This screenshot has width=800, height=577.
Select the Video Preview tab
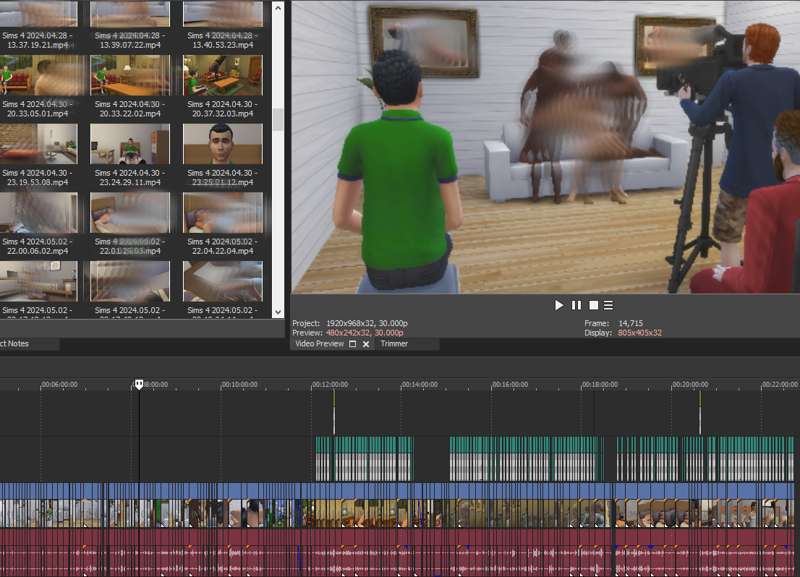point(319,344)
